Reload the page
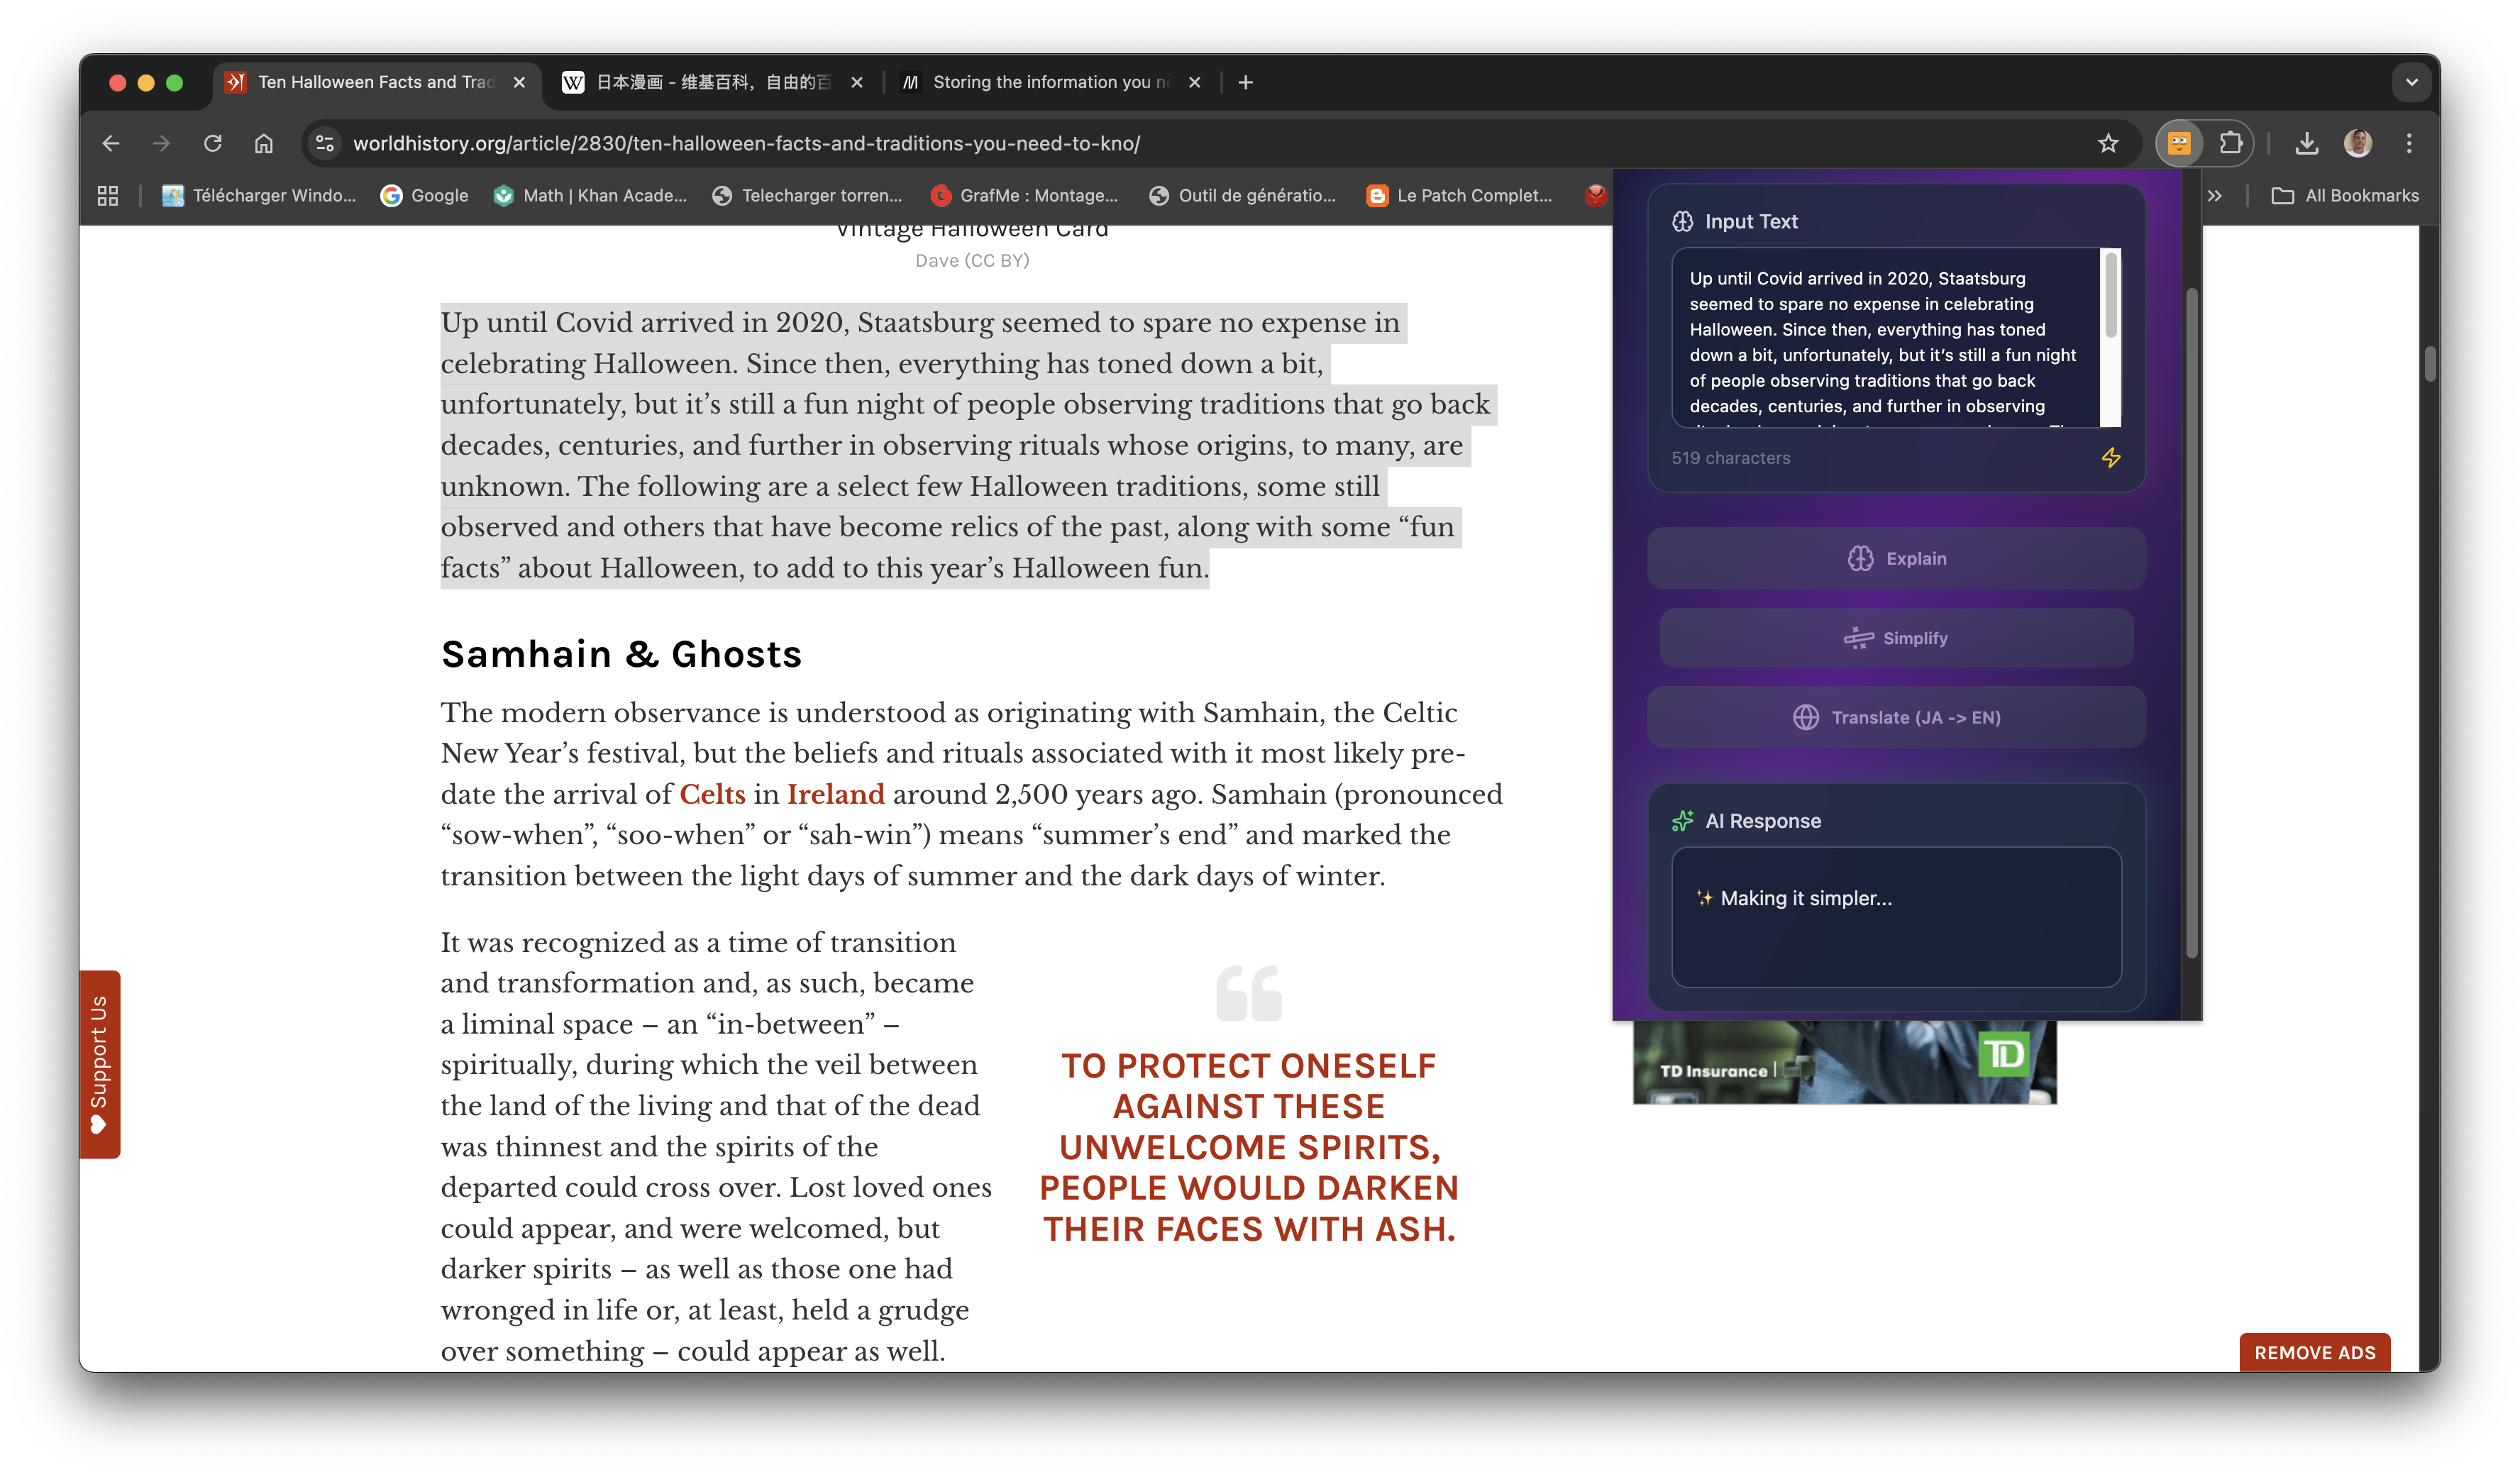 point(212,143)
